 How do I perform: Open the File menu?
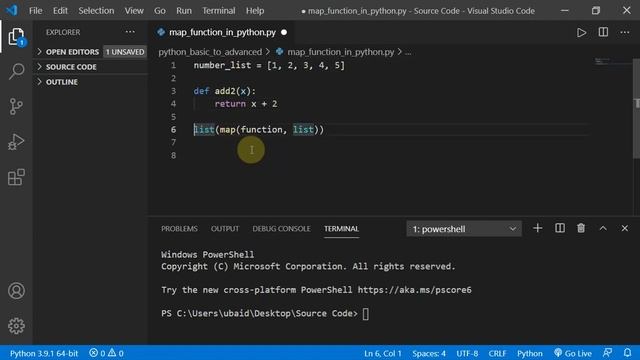click(x=36, y=11)
